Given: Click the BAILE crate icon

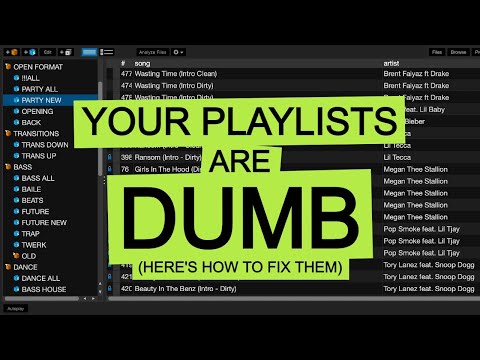Looking at the screenshot, I should coord(16,189).
